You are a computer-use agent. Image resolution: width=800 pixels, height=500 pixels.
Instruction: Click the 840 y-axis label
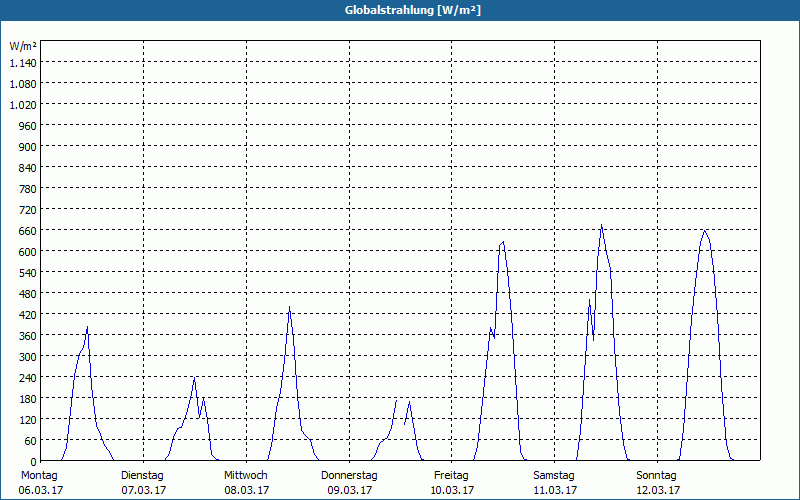(x=28, y=168)
